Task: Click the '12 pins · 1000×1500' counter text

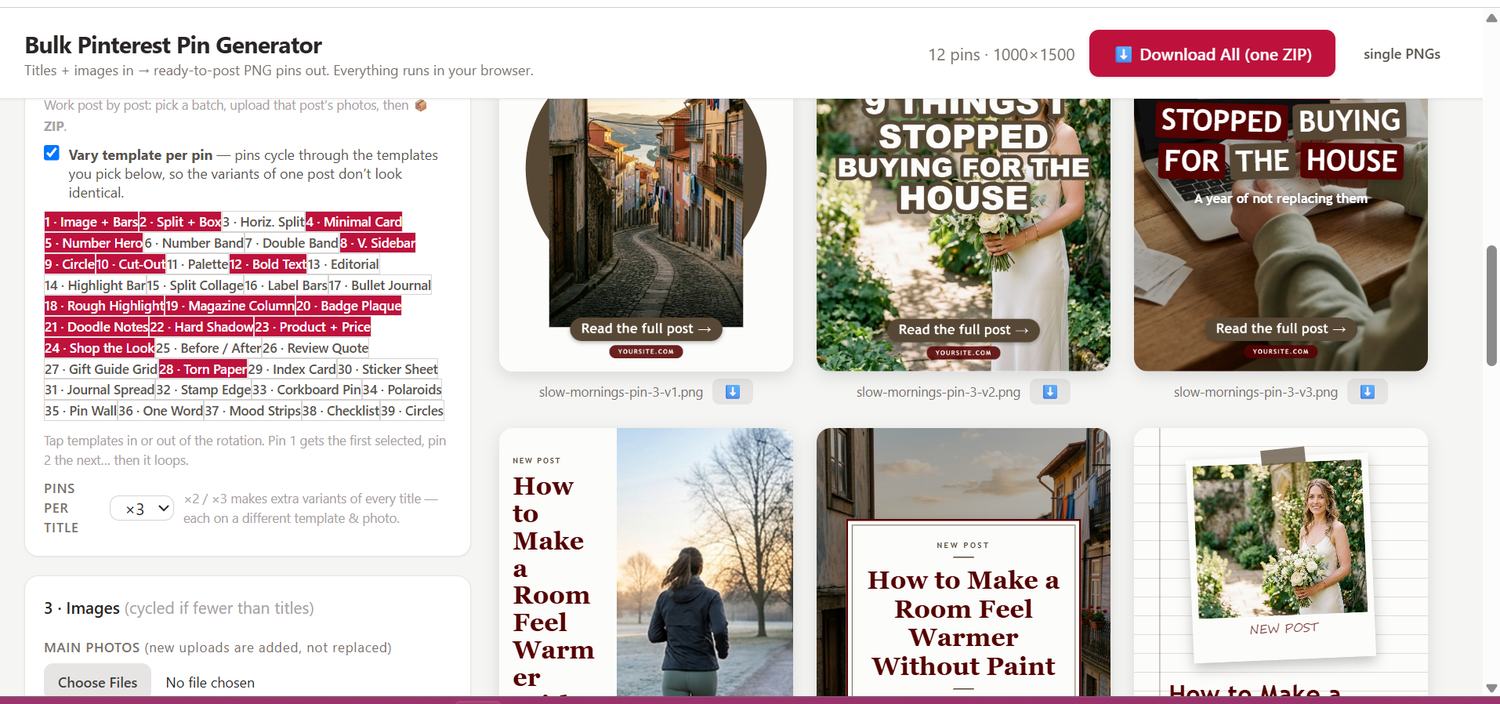Action: (x=1001, y=54)
